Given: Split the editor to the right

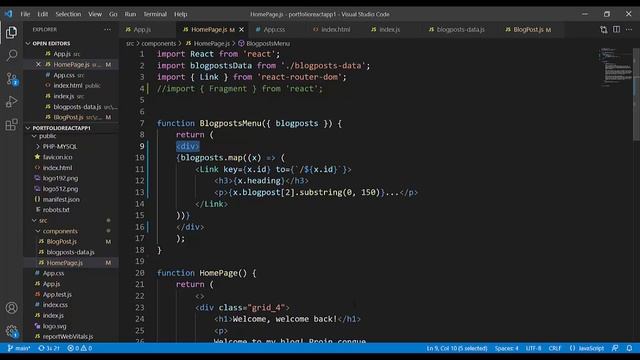Looking at the screenshot, I should 616,29.
